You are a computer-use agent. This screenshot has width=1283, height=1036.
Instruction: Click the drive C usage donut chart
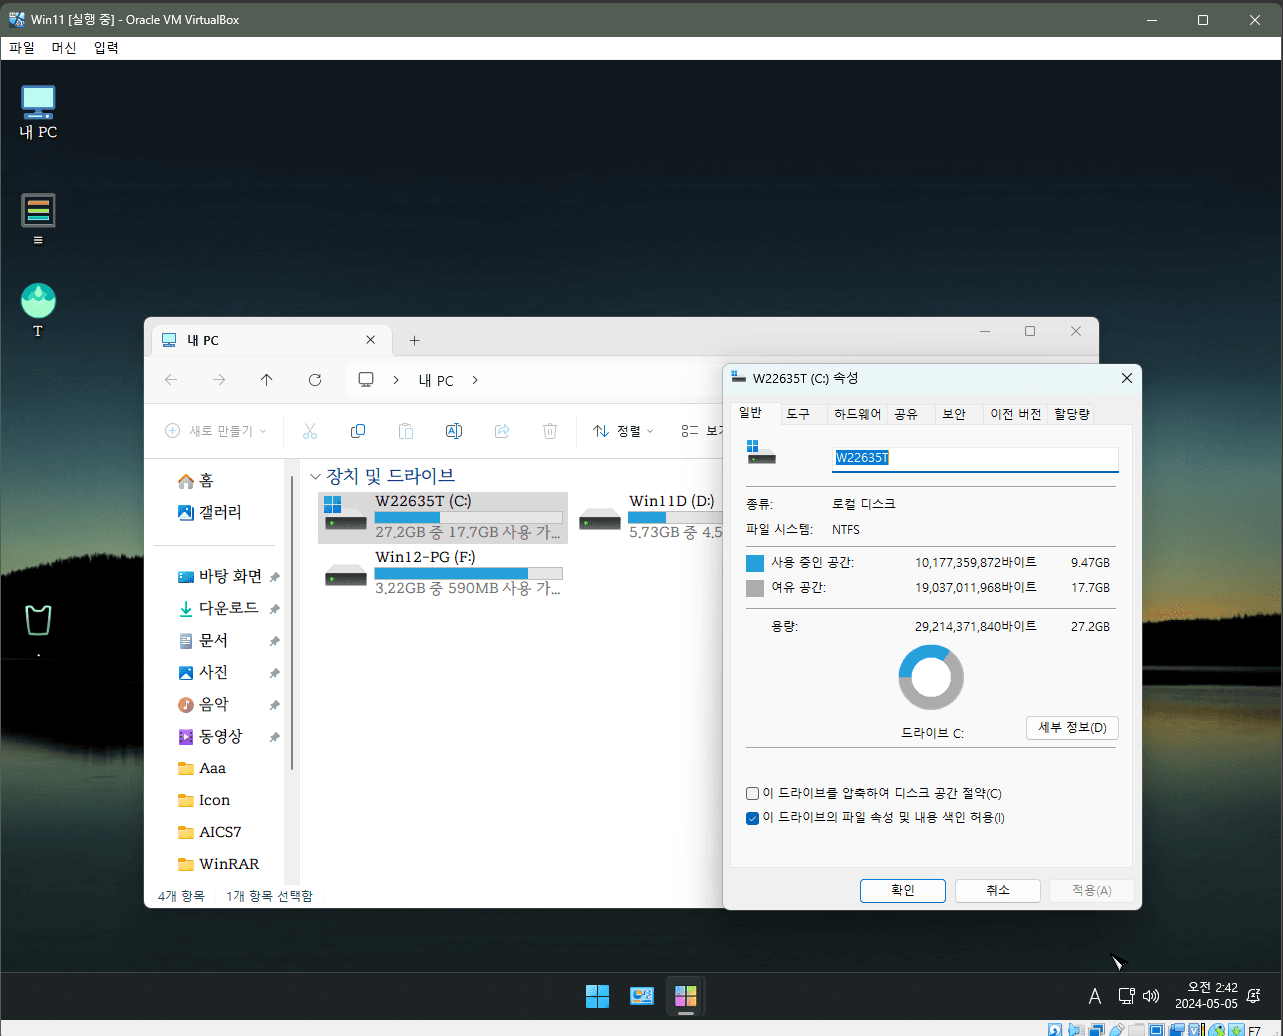931,677
